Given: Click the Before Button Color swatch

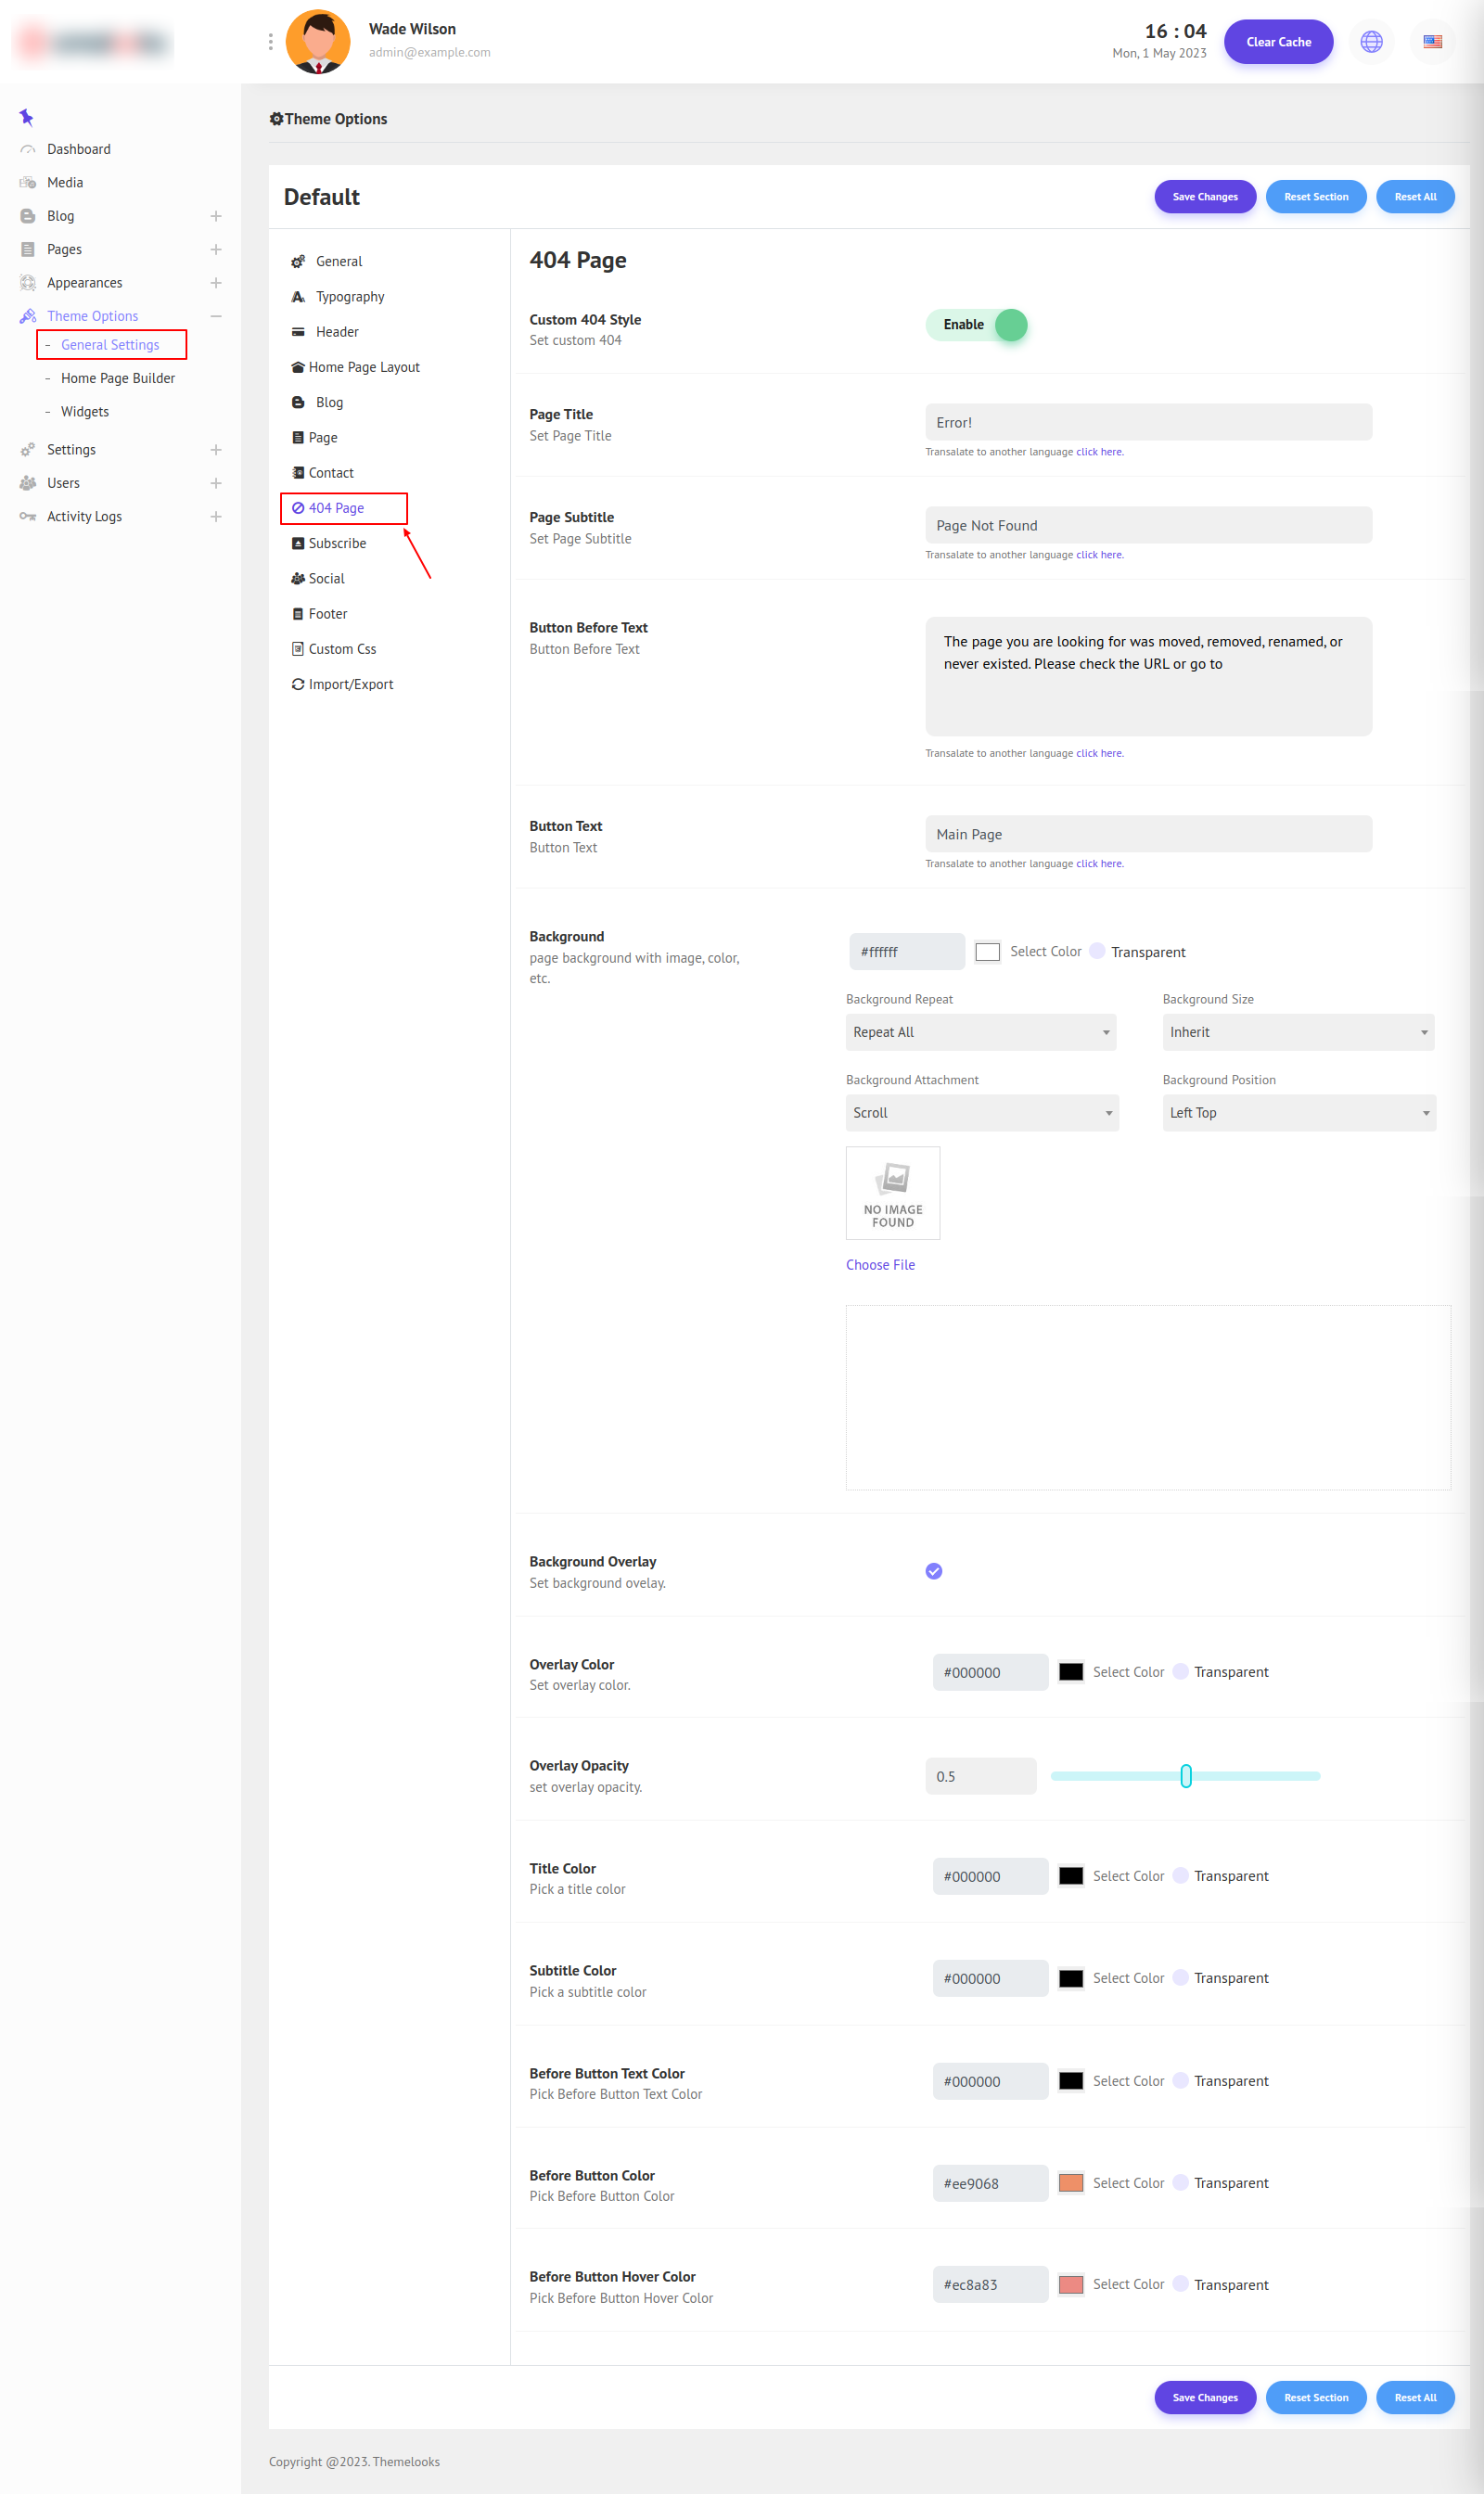Looking at the screenshot, I should [1070, 2183].
